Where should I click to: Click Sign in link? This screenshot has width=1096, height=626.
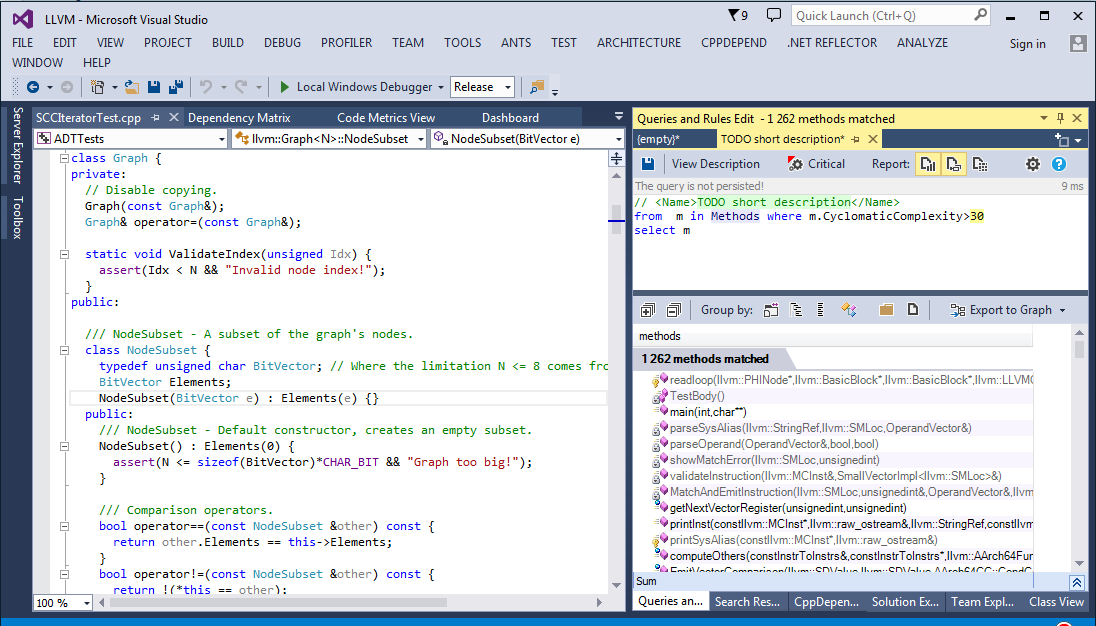pyautogui.click(x=1028, y=43)
